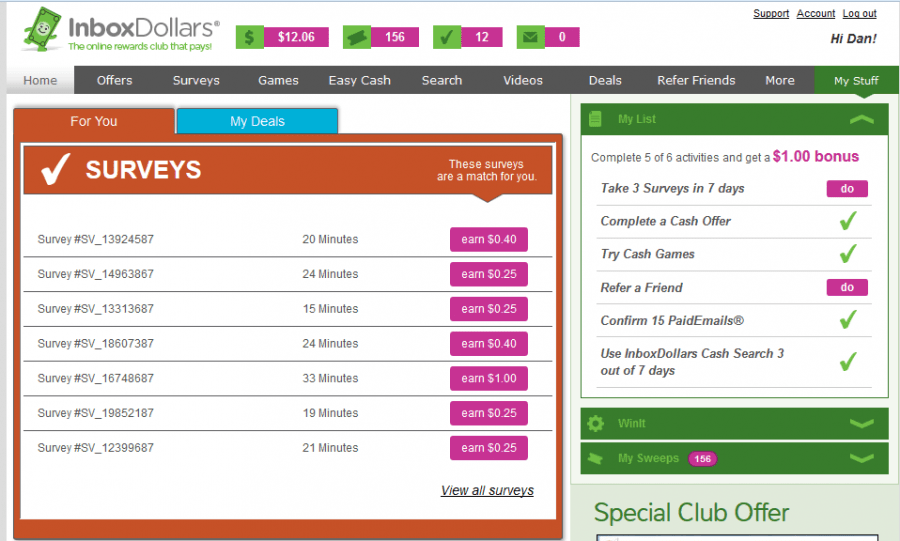Click earn $1.00 for Survey #SV_16748687

pyautogui.click(x=489, y=378)
